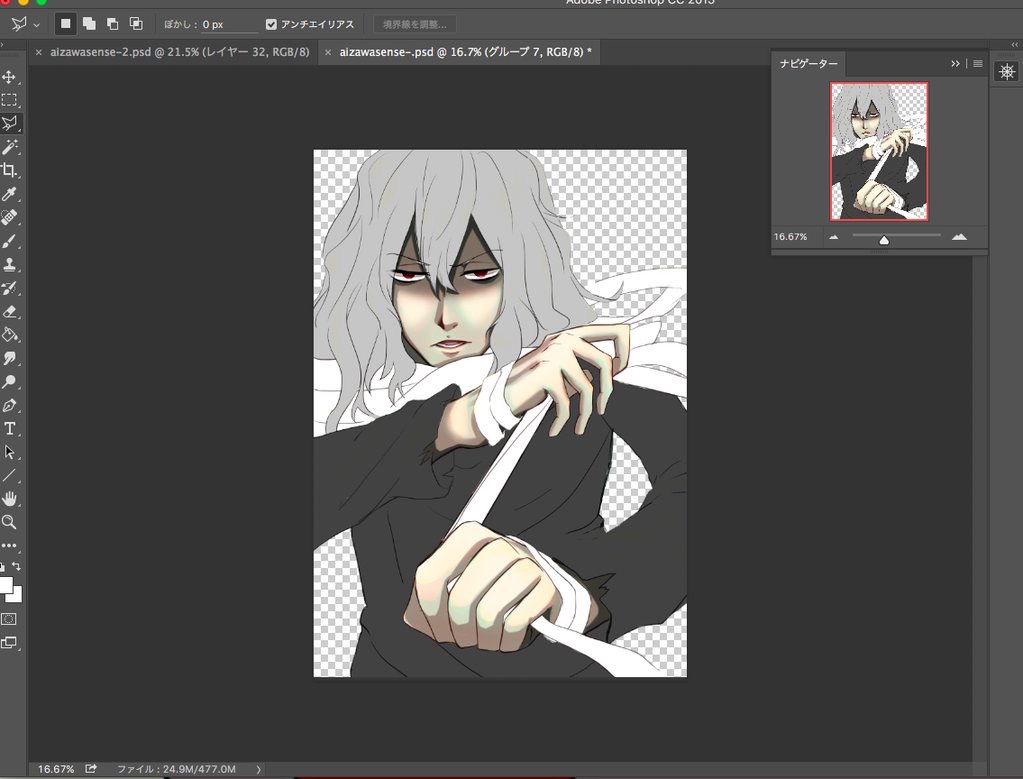Open the Navigator panel options menu
Viewport: 1023px width, 779px height.
pos(978,64)
